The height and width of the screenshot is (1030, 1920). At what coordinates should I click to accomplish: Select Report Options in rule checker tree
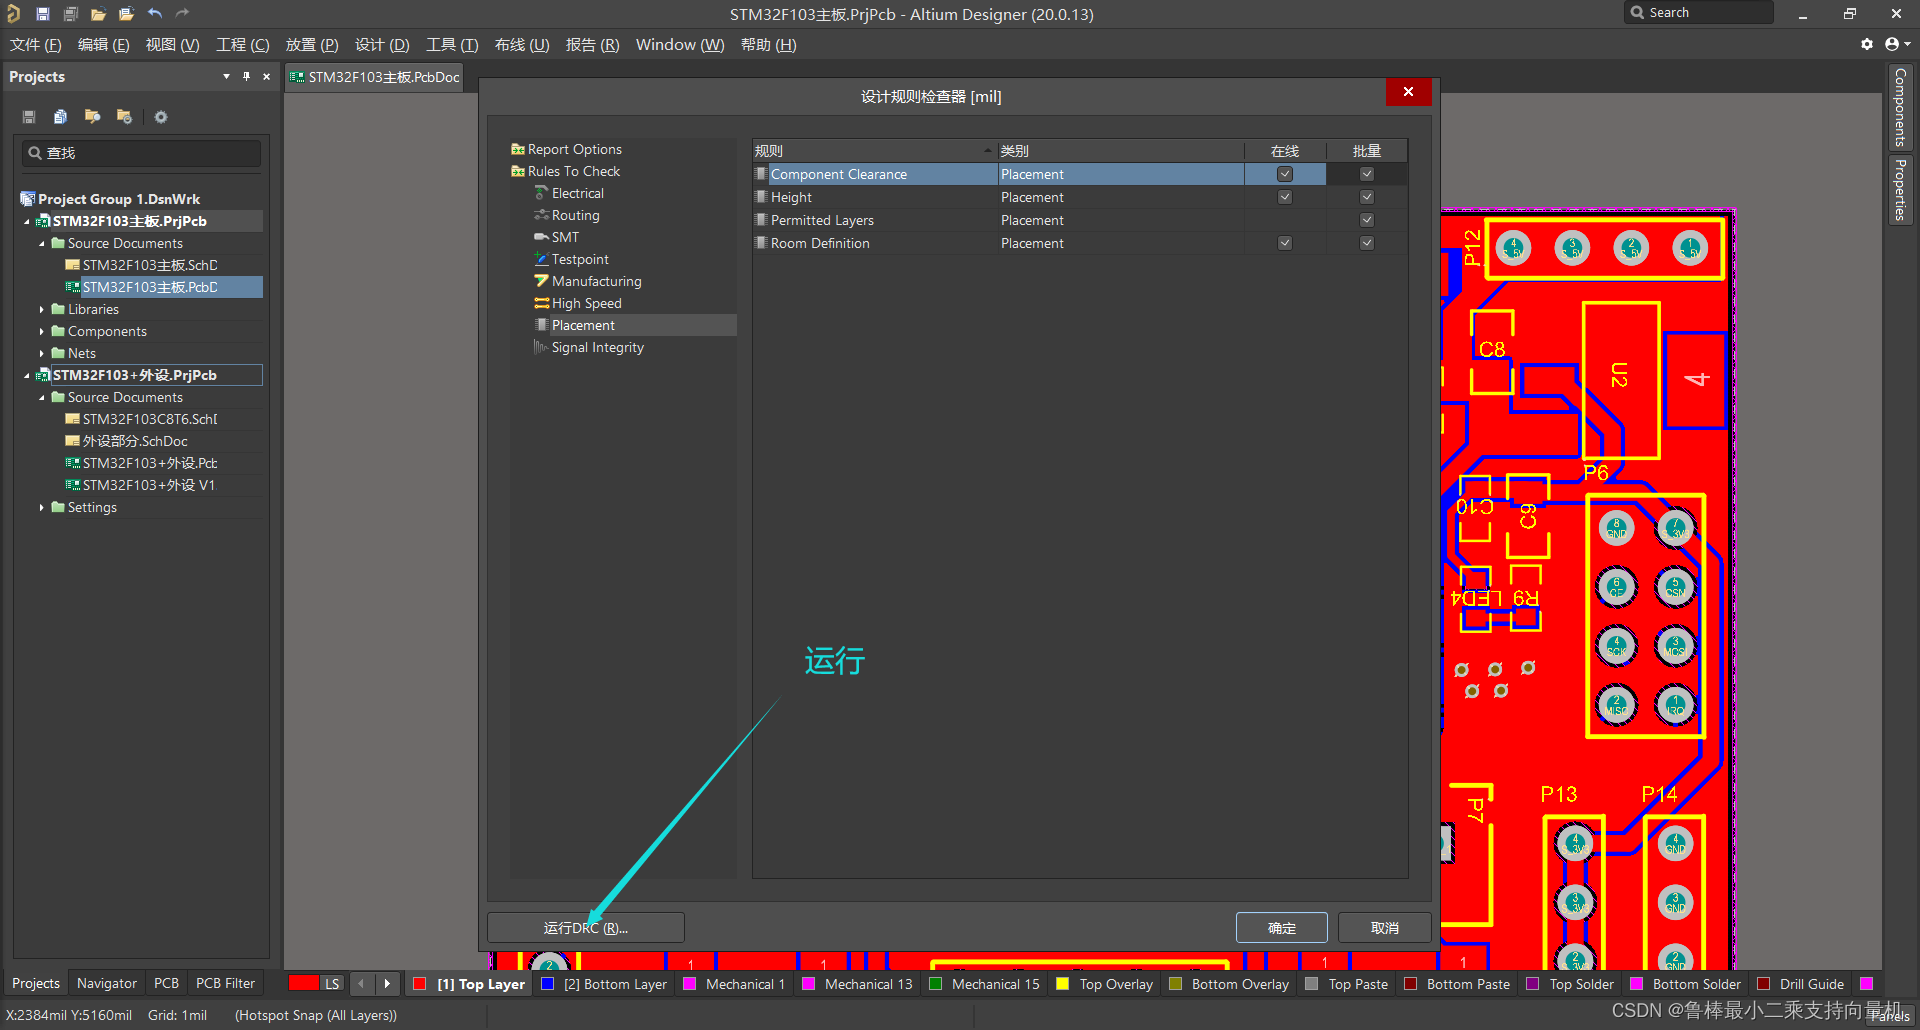[x=574, y=149]
